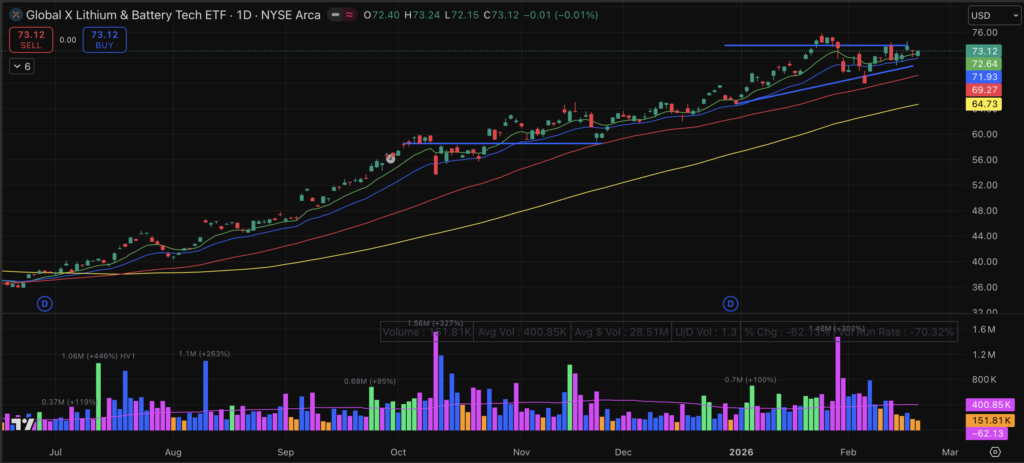The width and height of the screenshot is (1024, 463).
Task: Expand the collapsed indicators legend showing 6
Action: point(22,66)
